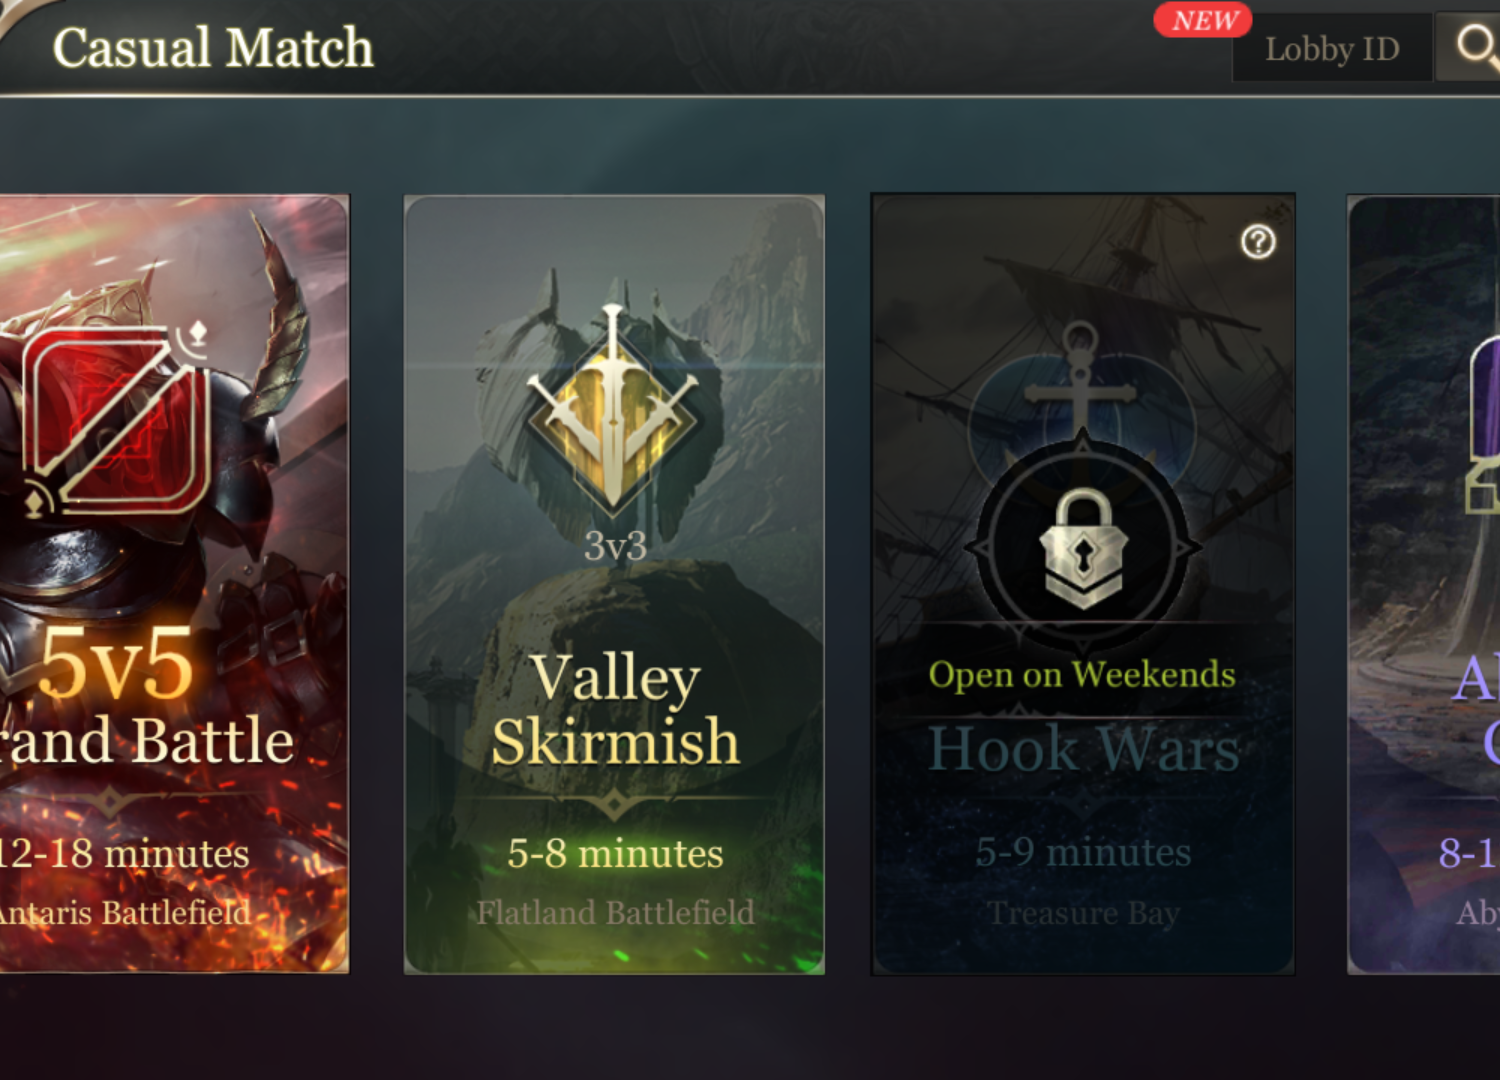The width and height of the screenshot is (1500, 1080).
Task: Tap the Antaris Battlefield map name
Action: 124,912
